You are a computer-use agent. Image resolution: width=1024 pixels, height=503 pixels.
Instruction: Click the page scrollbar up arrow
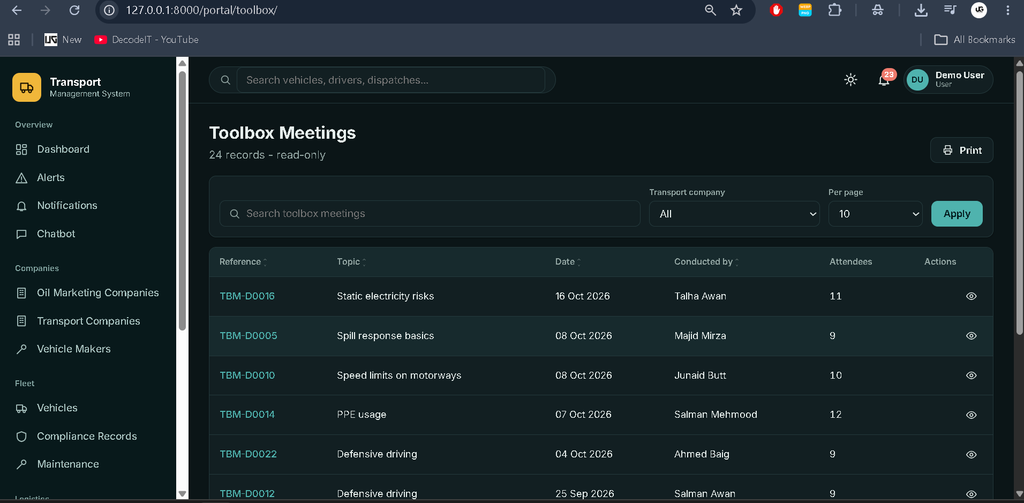[x=1018, y=63]
